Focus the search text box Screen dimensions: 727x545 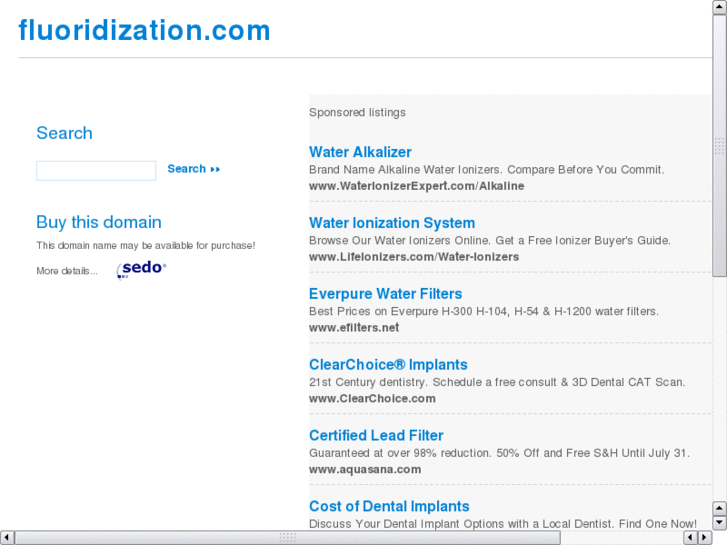tap(96, 171)
